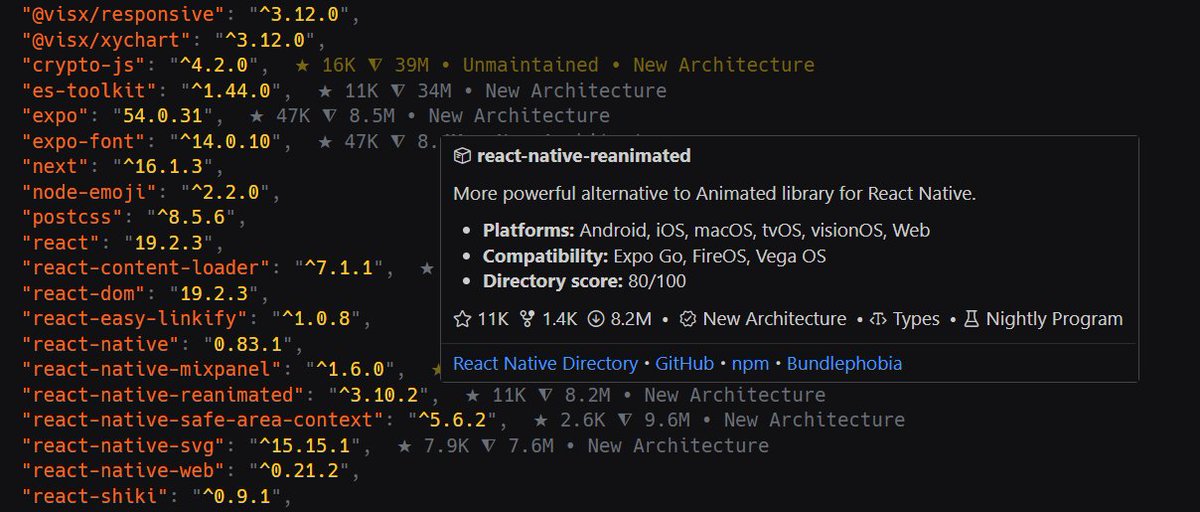The image size is (1200, 512).
Task: Click the react-native-reanimated popup title
Action: point(584,156)
